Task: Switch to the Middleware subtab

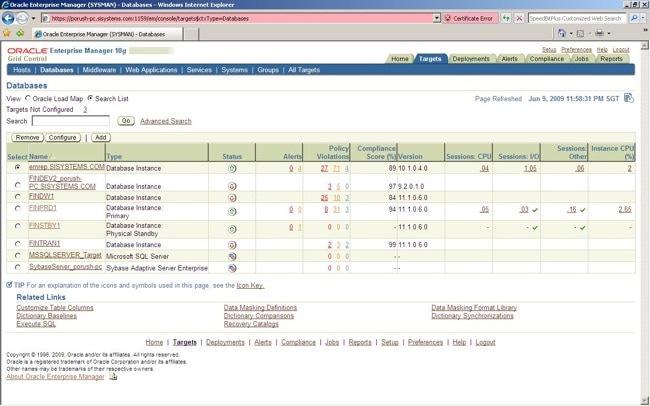Action: pyautogui.click(x=99, y=70)
